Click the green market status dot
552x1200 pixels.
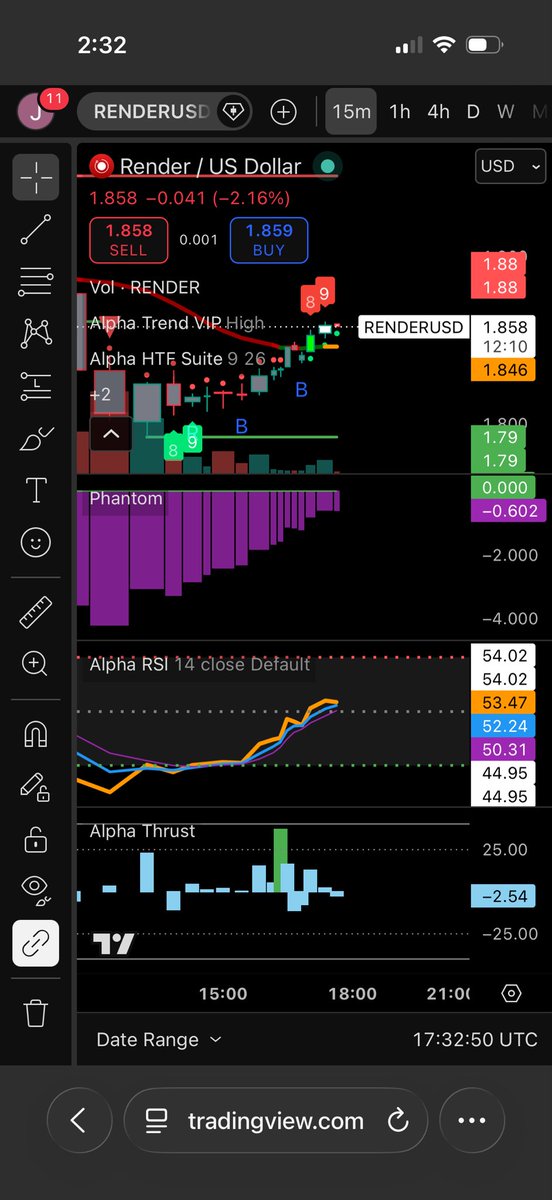[x=327, y=167]
